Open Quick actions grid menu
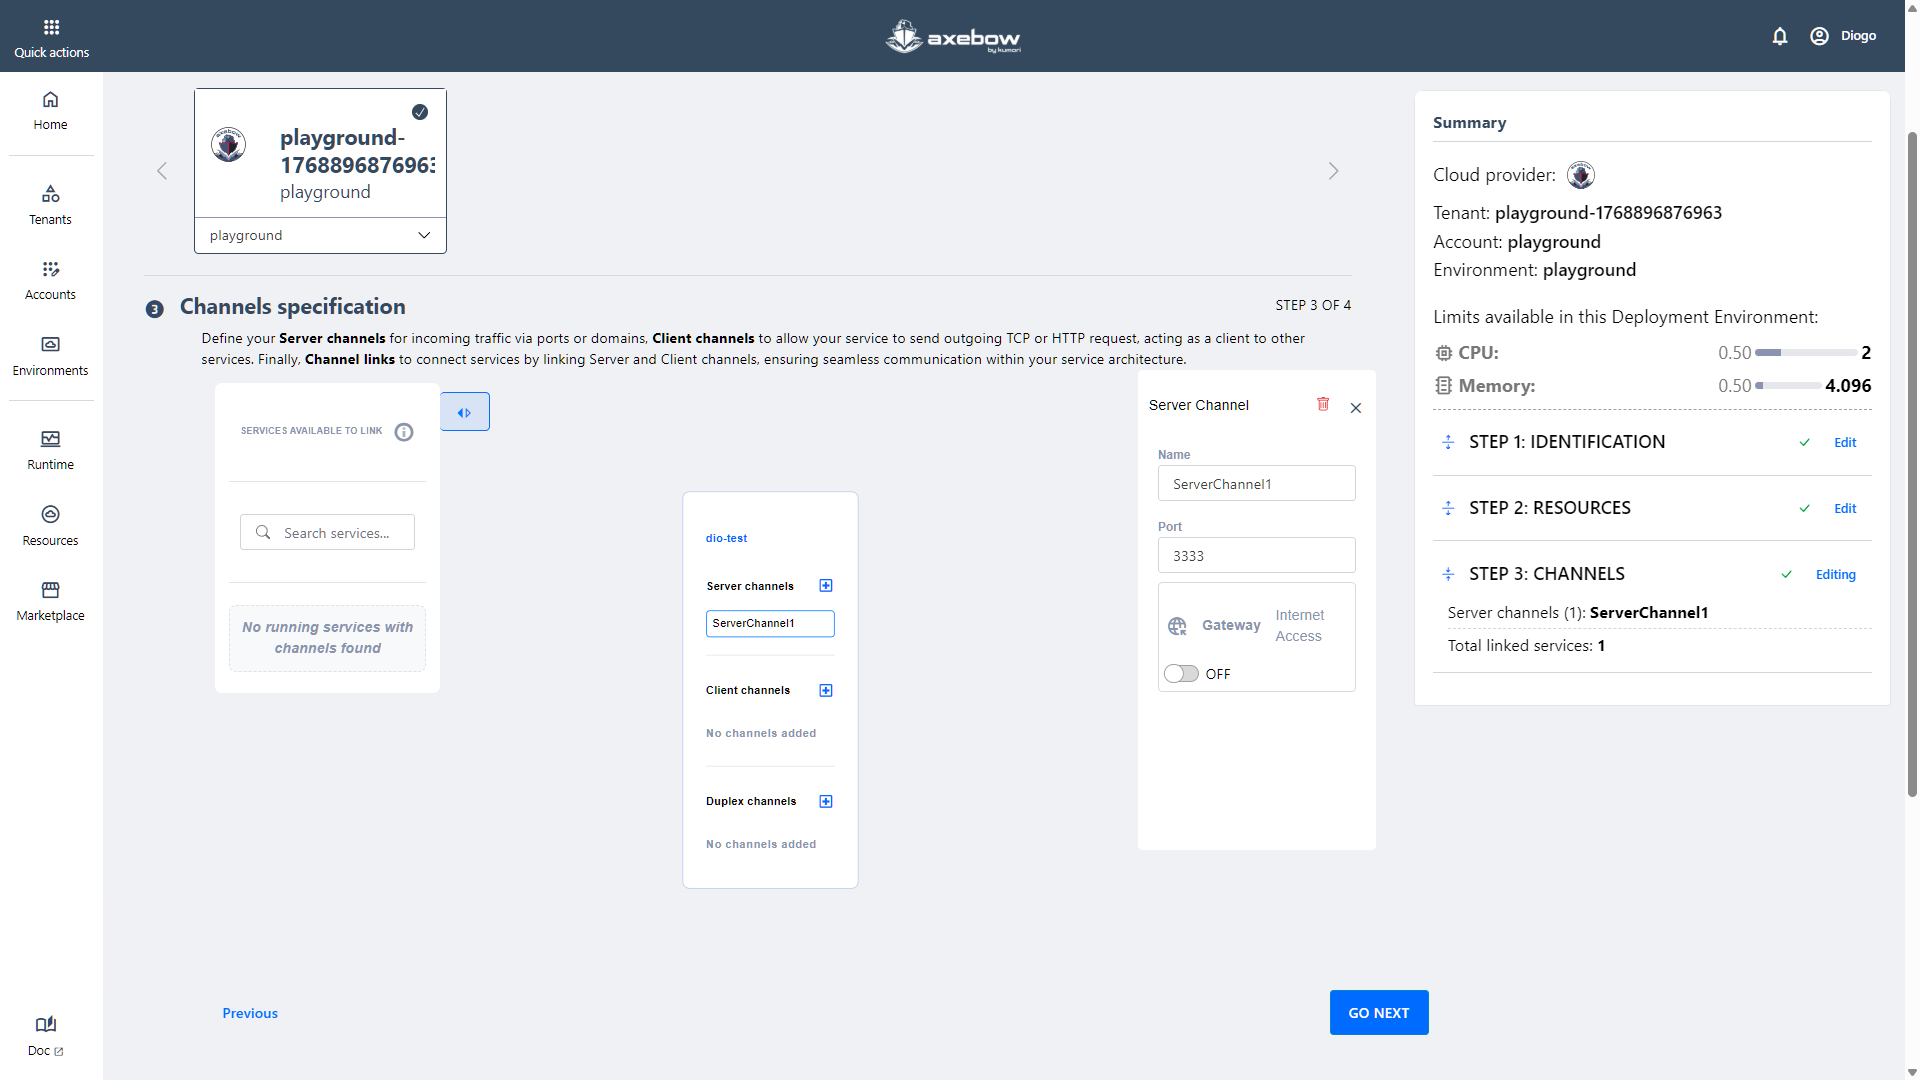This screenshot has width=1920, height=1080. [51, 28]
